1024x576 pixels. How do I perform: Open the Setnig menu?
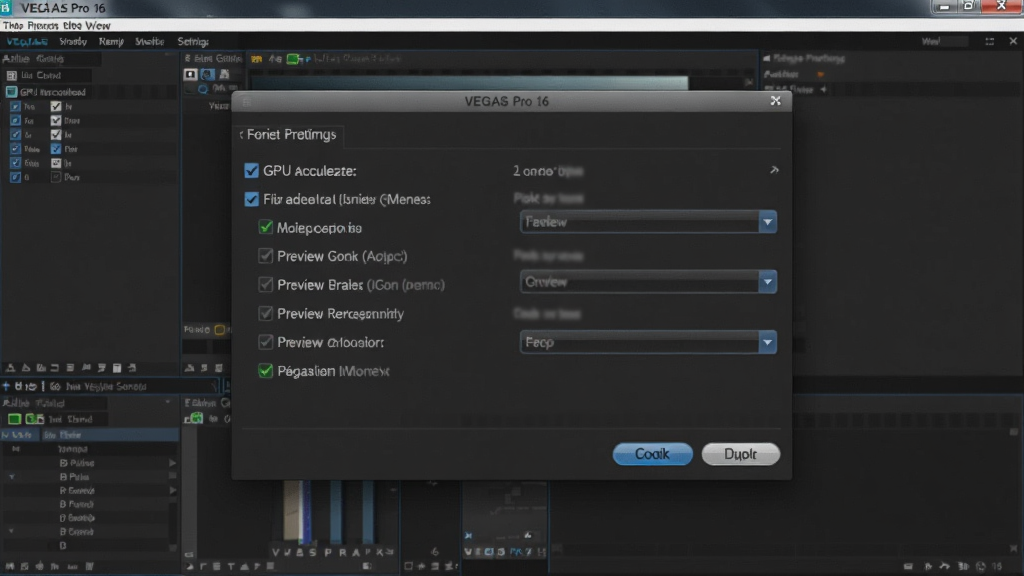tap(193, 41)
